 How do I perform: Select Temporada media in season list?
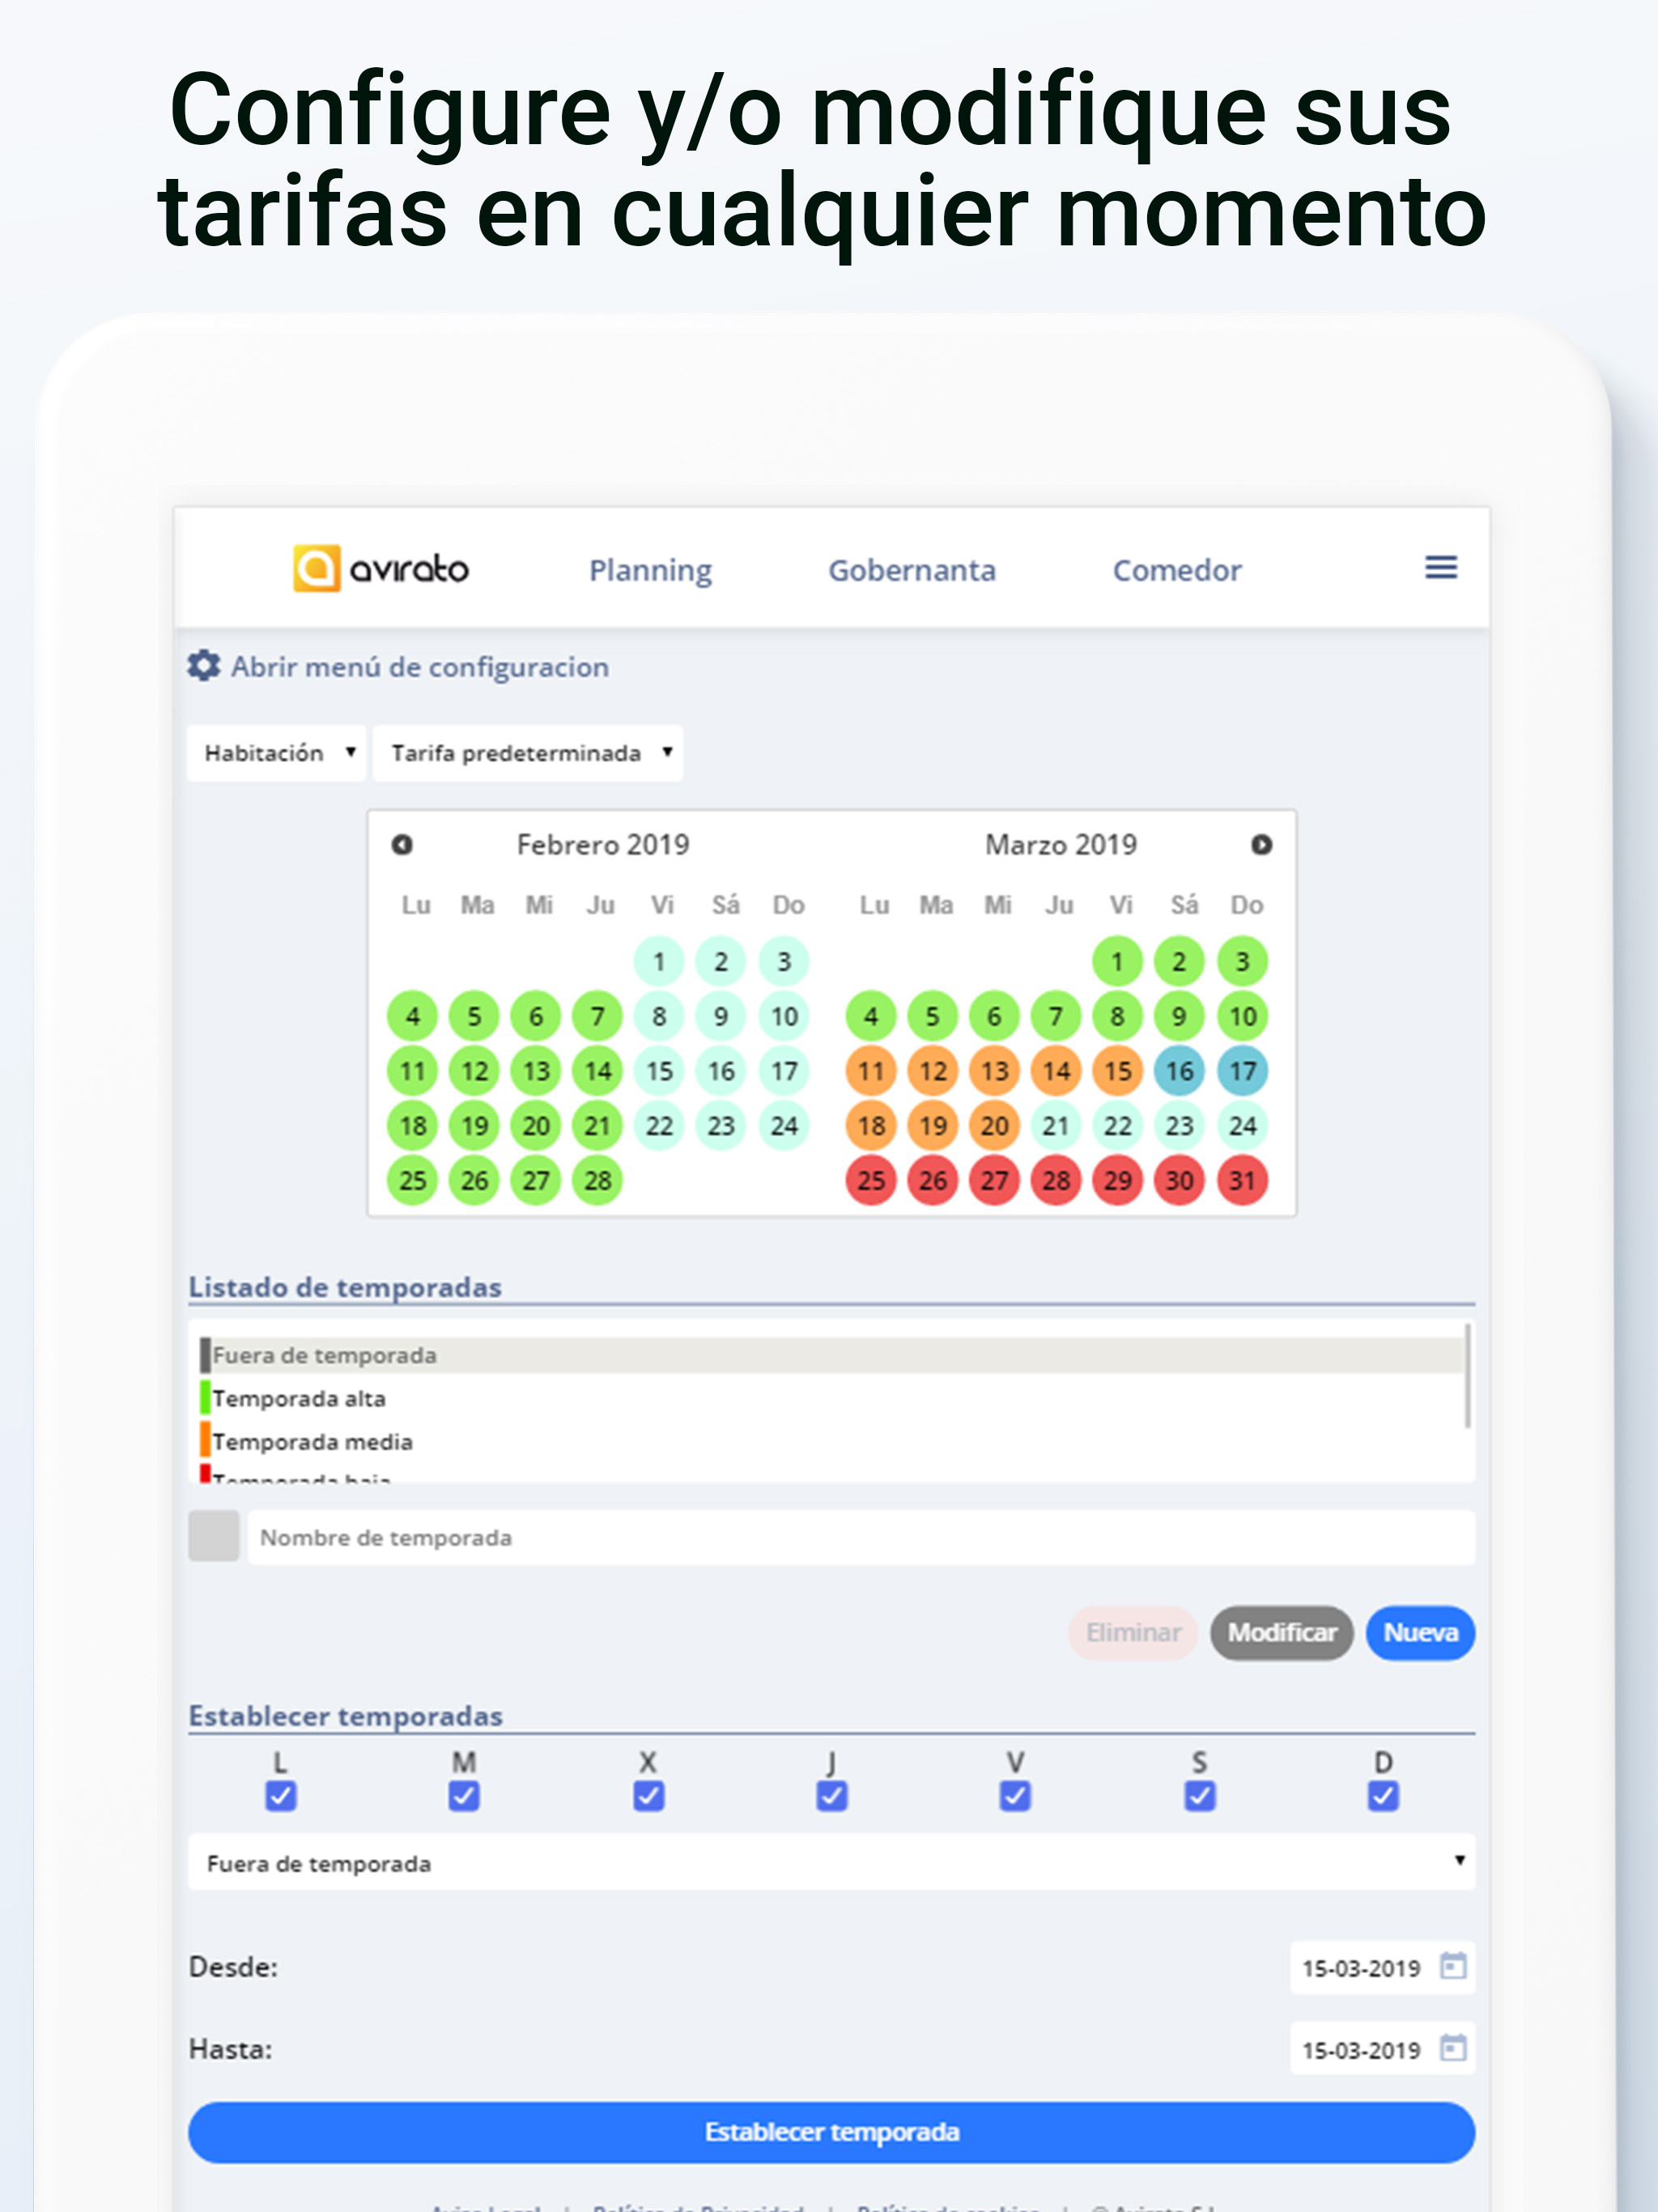tap(832, 1441)
